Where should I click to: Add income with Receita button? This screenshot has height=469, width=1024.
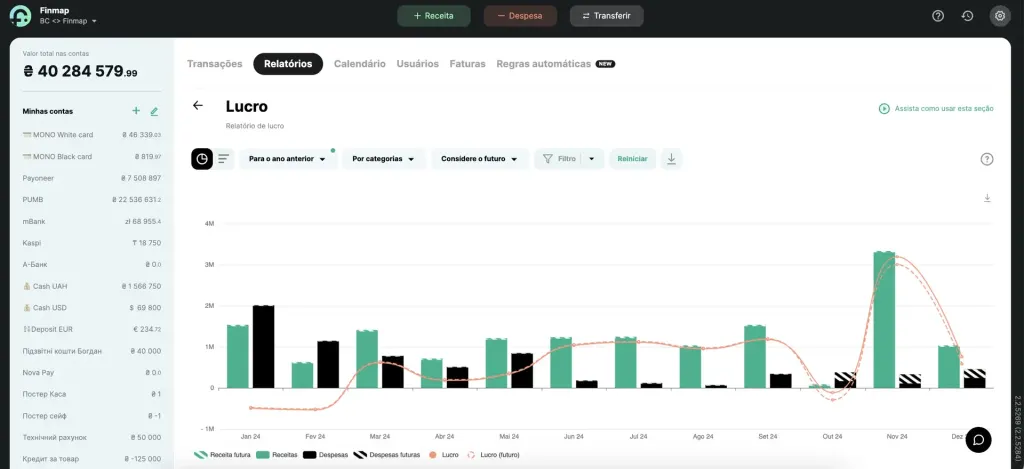pos(434,16)
